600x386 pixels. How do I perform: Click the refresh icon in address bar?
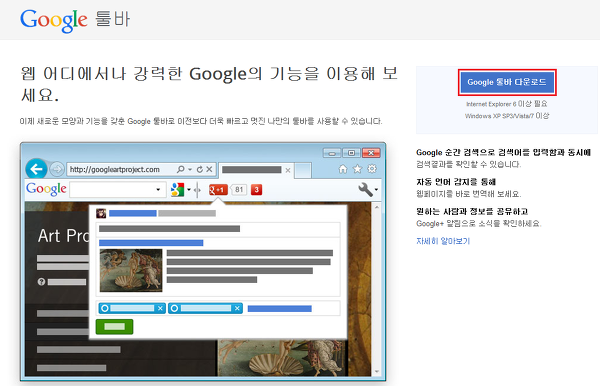(200, 169)
